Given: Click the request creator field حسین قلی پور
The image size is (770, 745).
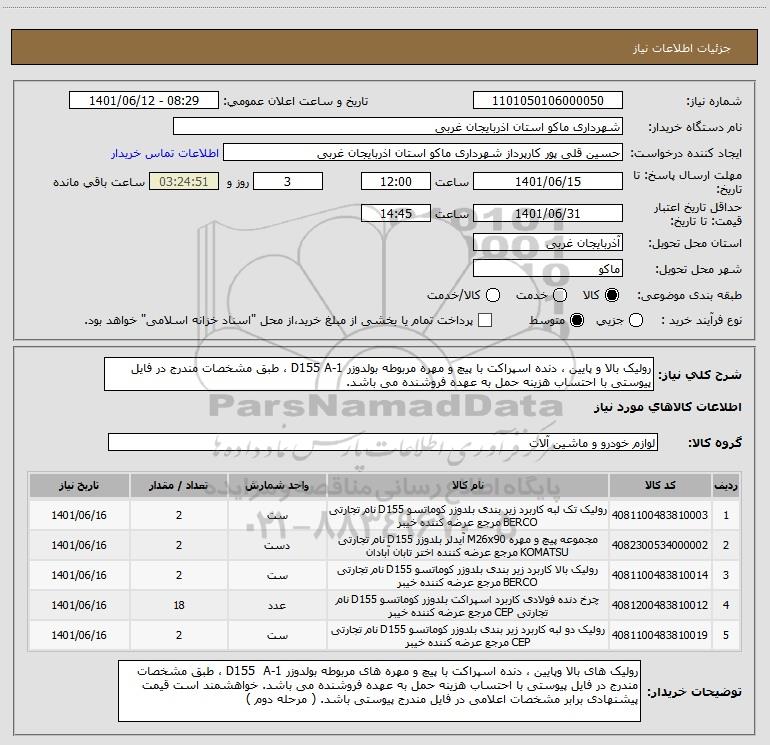Looking at the screenshot, I should pos(423,153).
